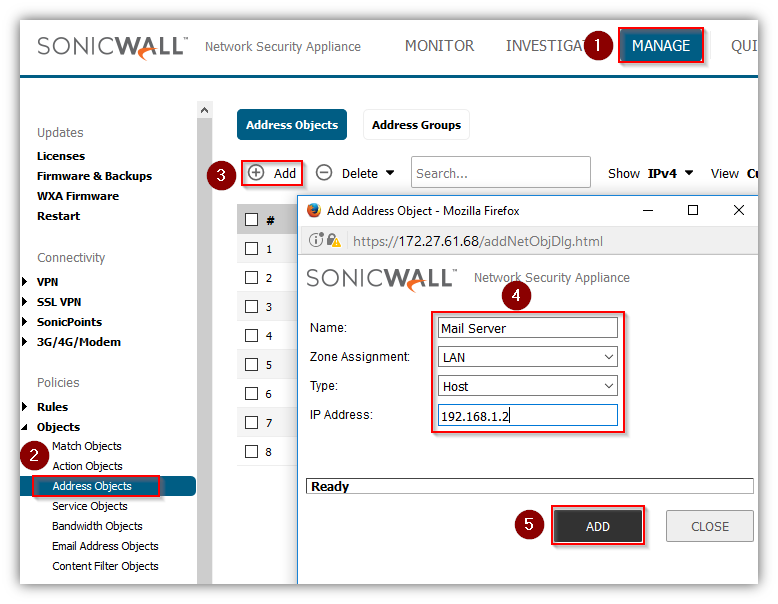
Task: Open the Delete dropdown arrow
Action: coord(390,173)
